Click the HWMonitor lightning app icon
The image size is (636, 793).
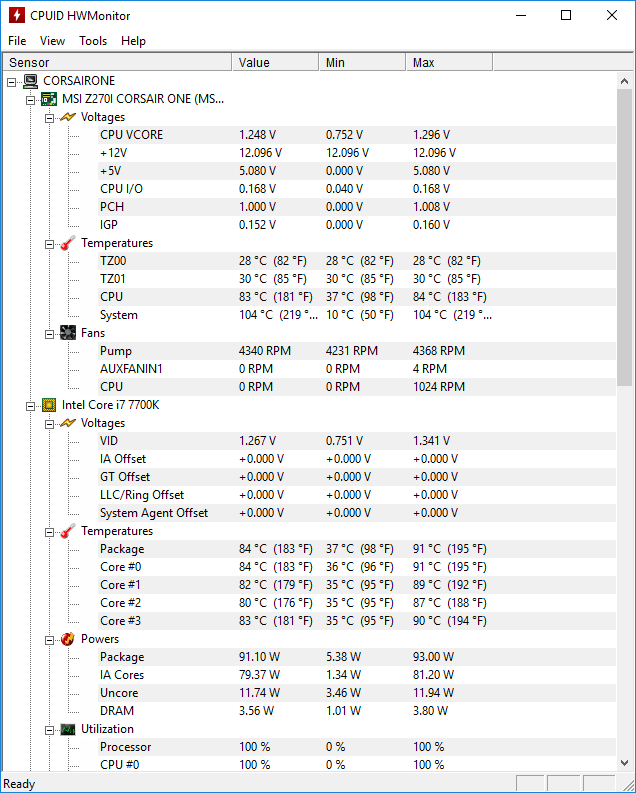click(x=17, y=15)
